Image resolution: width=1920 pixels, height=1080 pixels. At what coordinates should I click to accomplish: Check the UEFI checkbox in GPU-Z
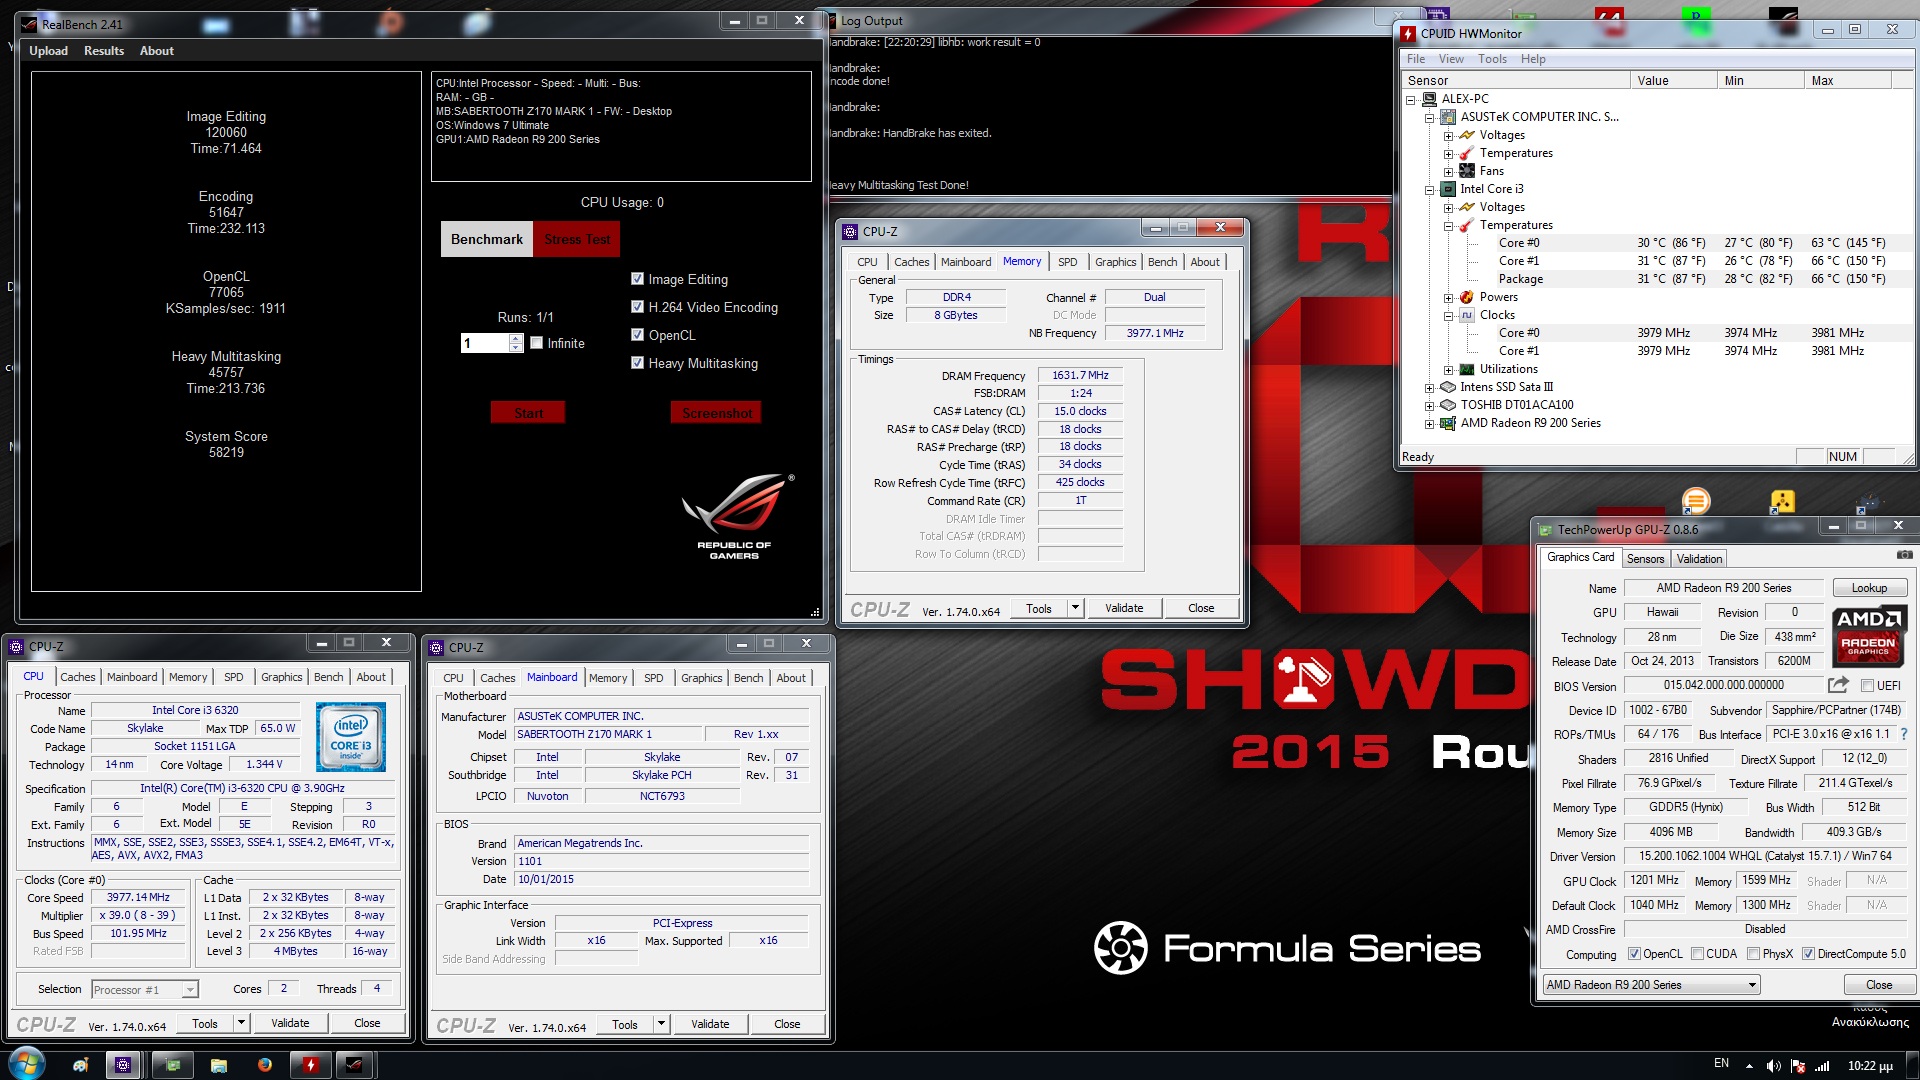(1867, 686)
